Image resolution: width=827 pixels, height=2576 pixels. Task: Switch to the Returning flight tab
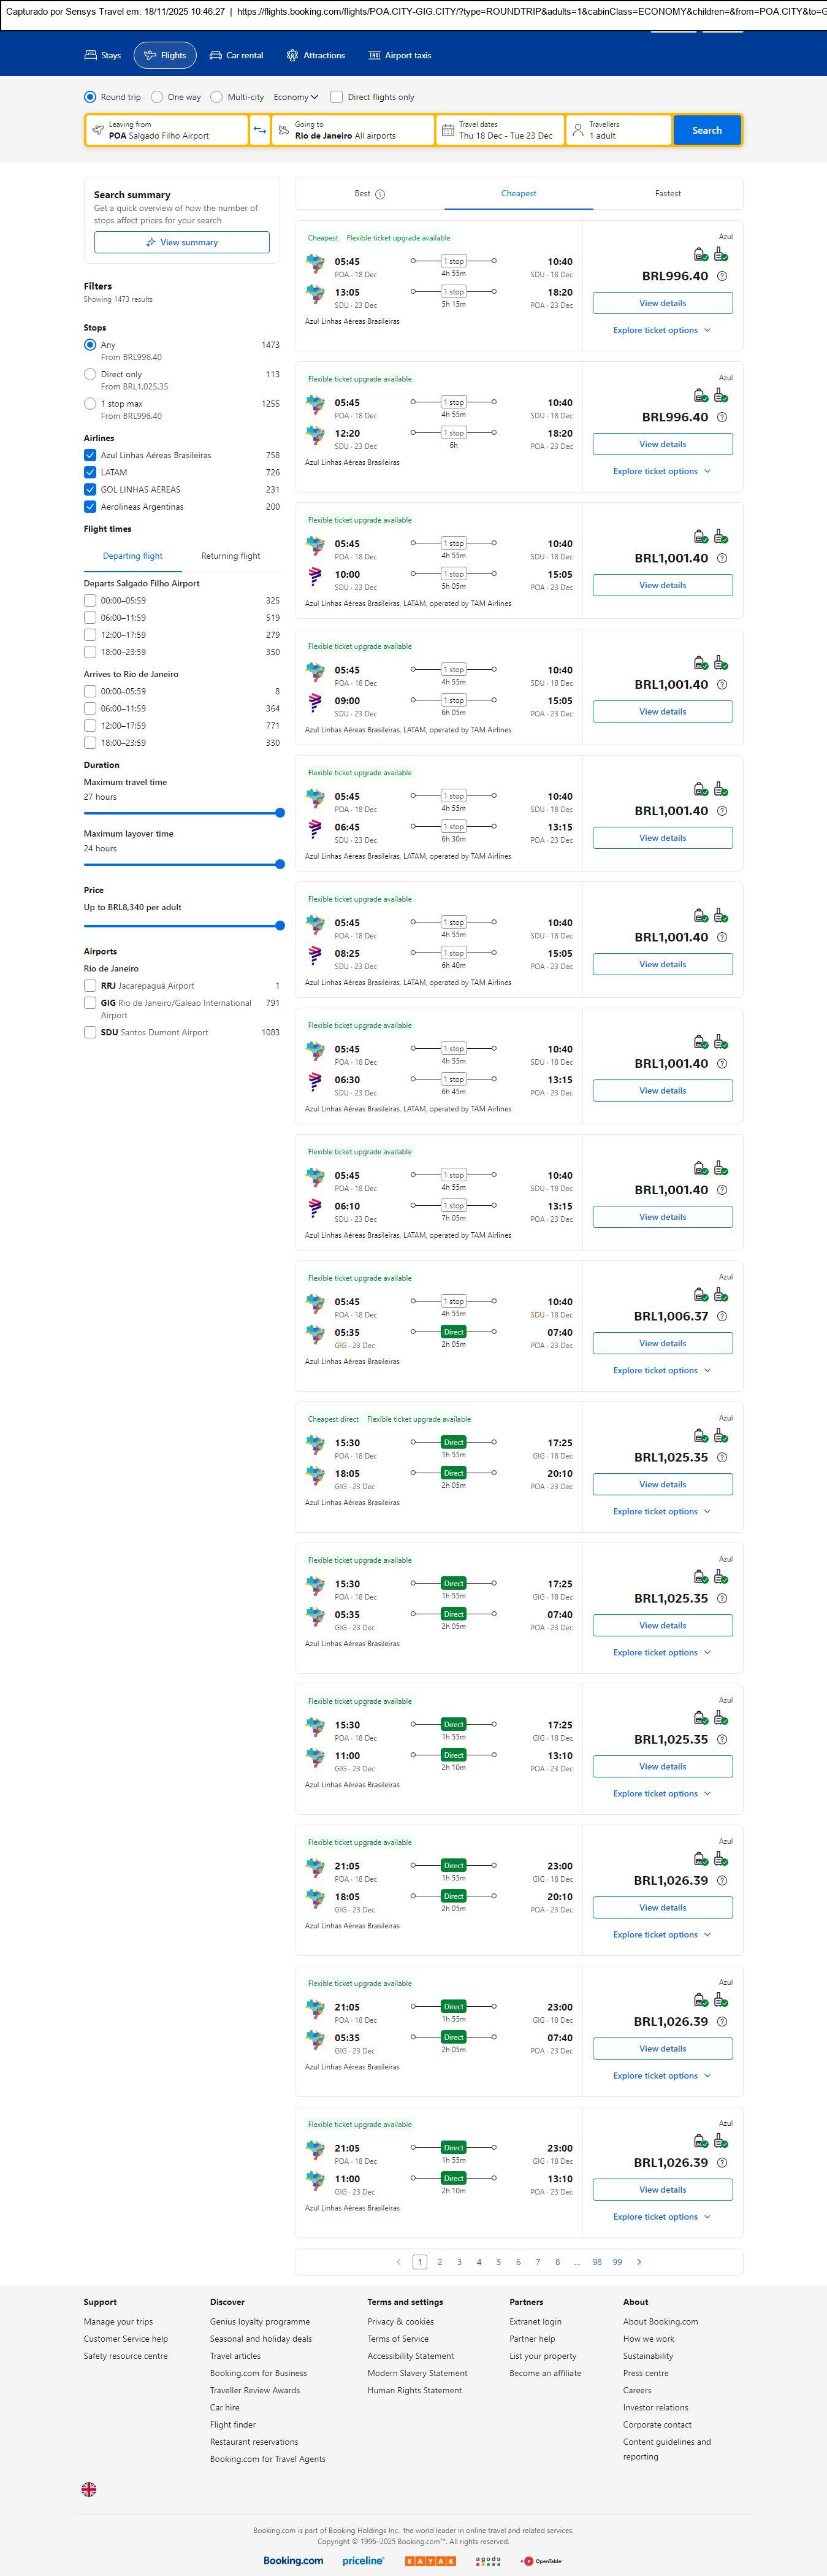(230, 556)
